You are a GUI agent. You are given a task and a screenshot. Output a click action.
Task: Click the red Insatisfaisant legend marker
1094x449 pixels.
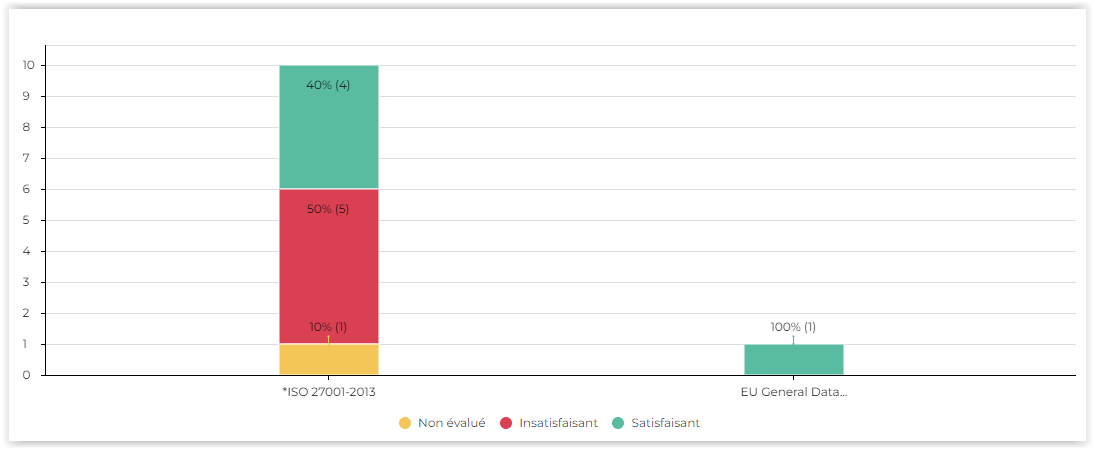(506, 423)
